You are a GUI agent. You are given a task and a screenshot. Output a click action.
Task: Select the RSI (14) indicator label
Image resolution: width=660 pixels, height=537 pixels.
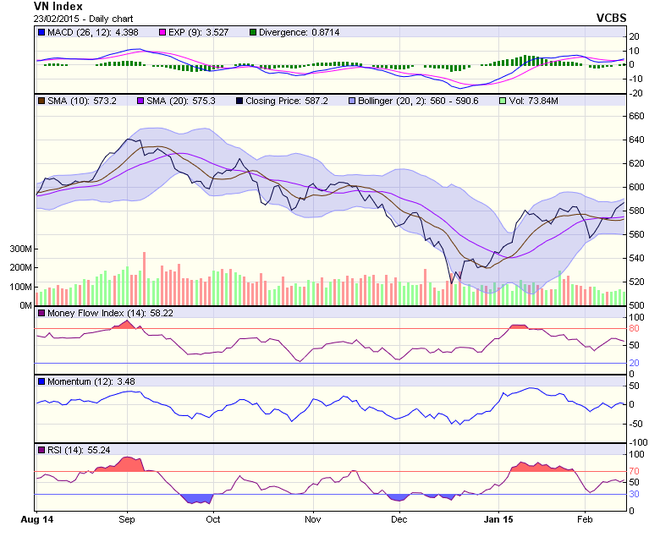click(x=68, y=450)
